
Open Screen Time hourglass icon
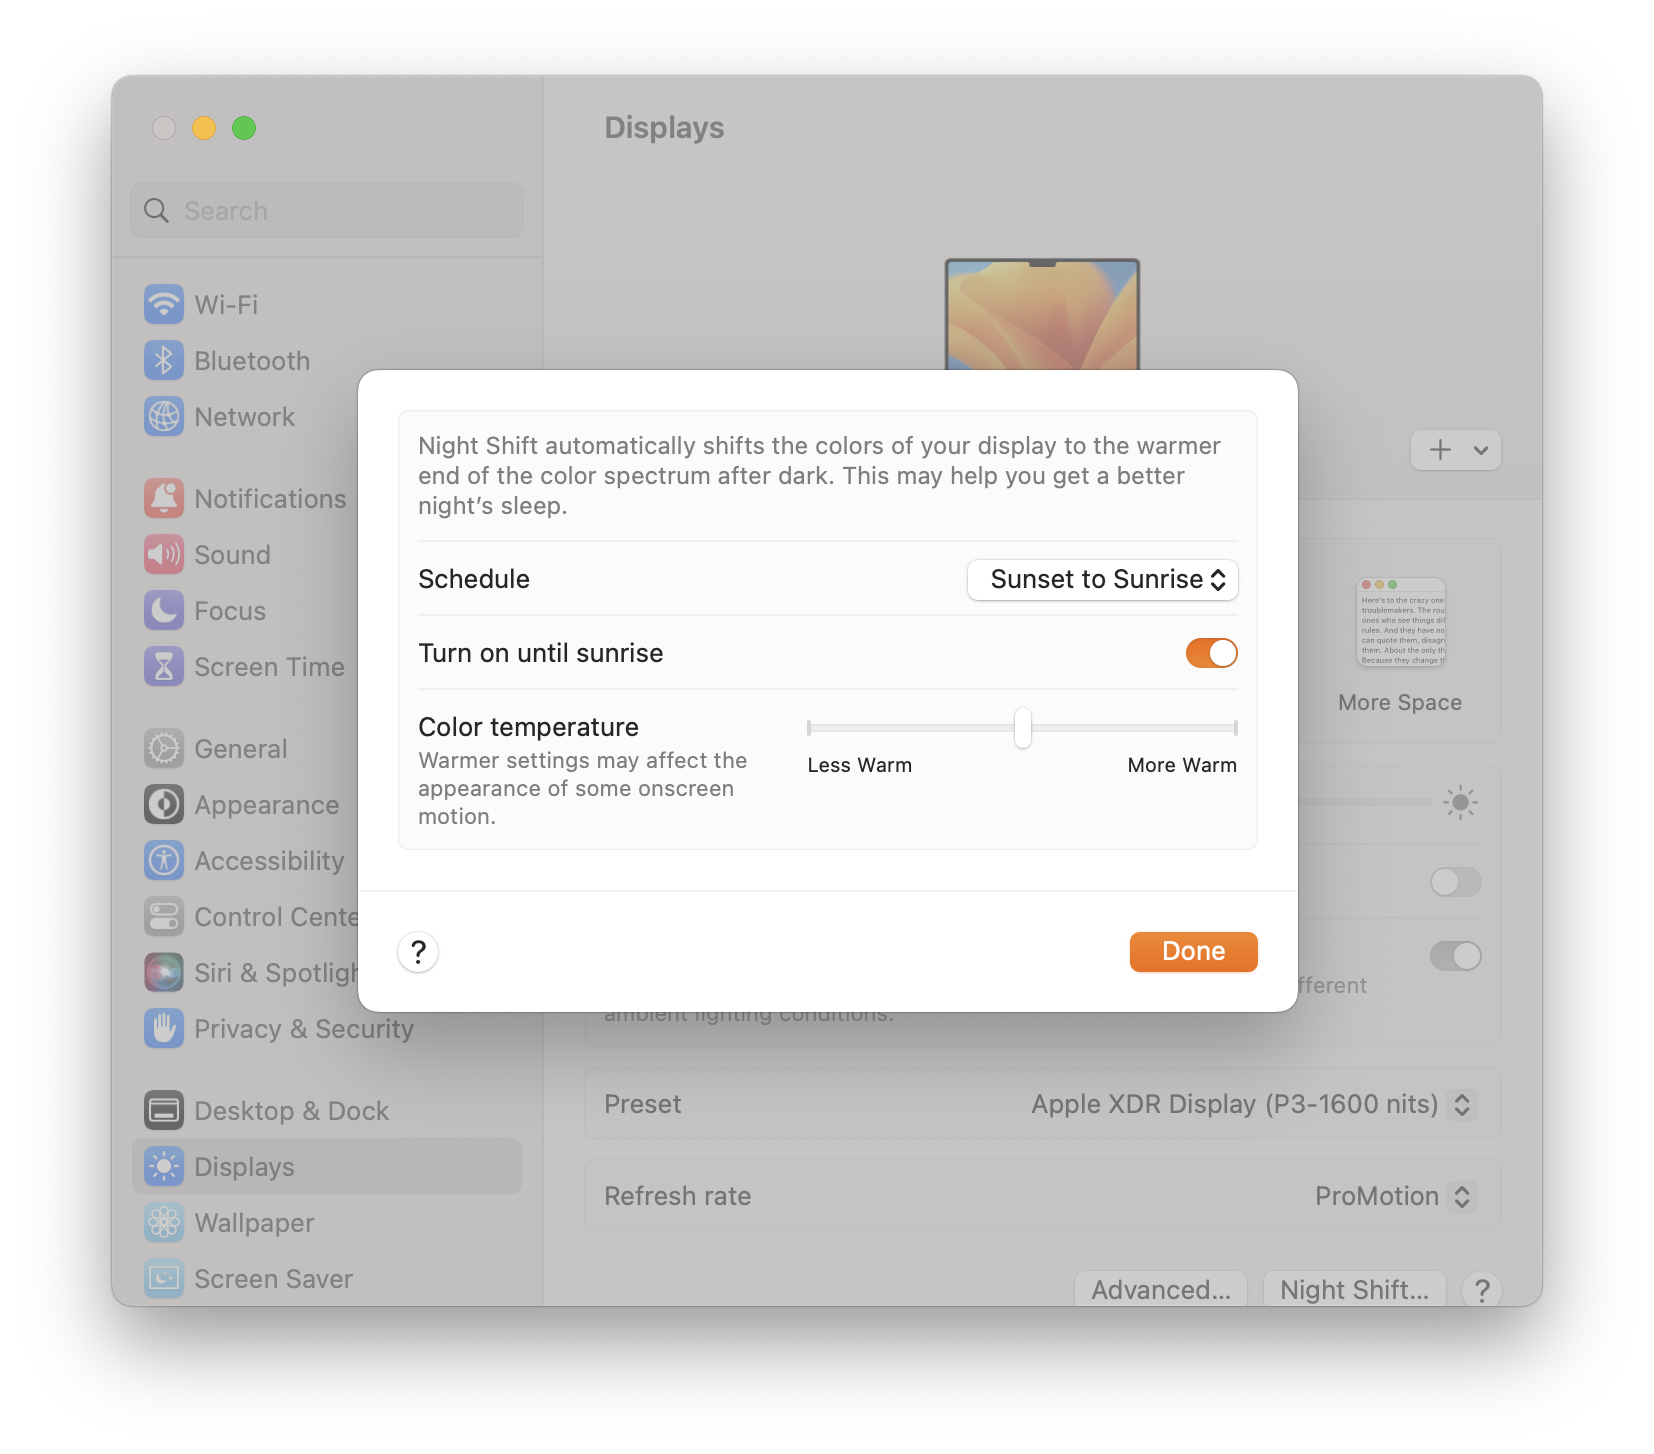tap(164, 667)
